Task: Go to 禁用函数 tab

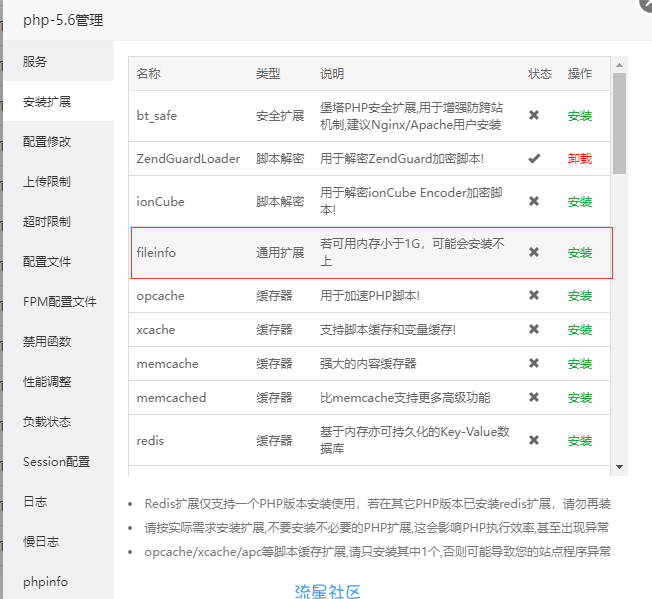Action: click(58, 341)
